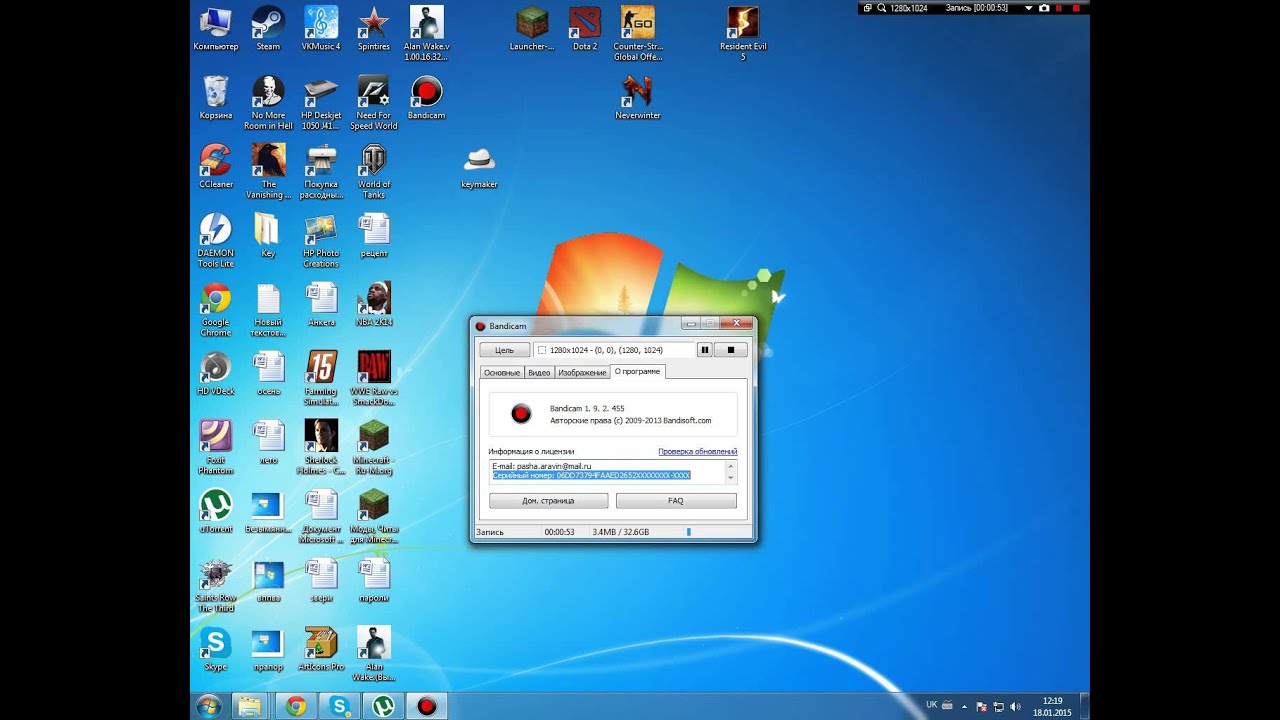1280x720 pixels.
Task: Select the Farming Simulator desktop icon
Action: tap(321, 379)
